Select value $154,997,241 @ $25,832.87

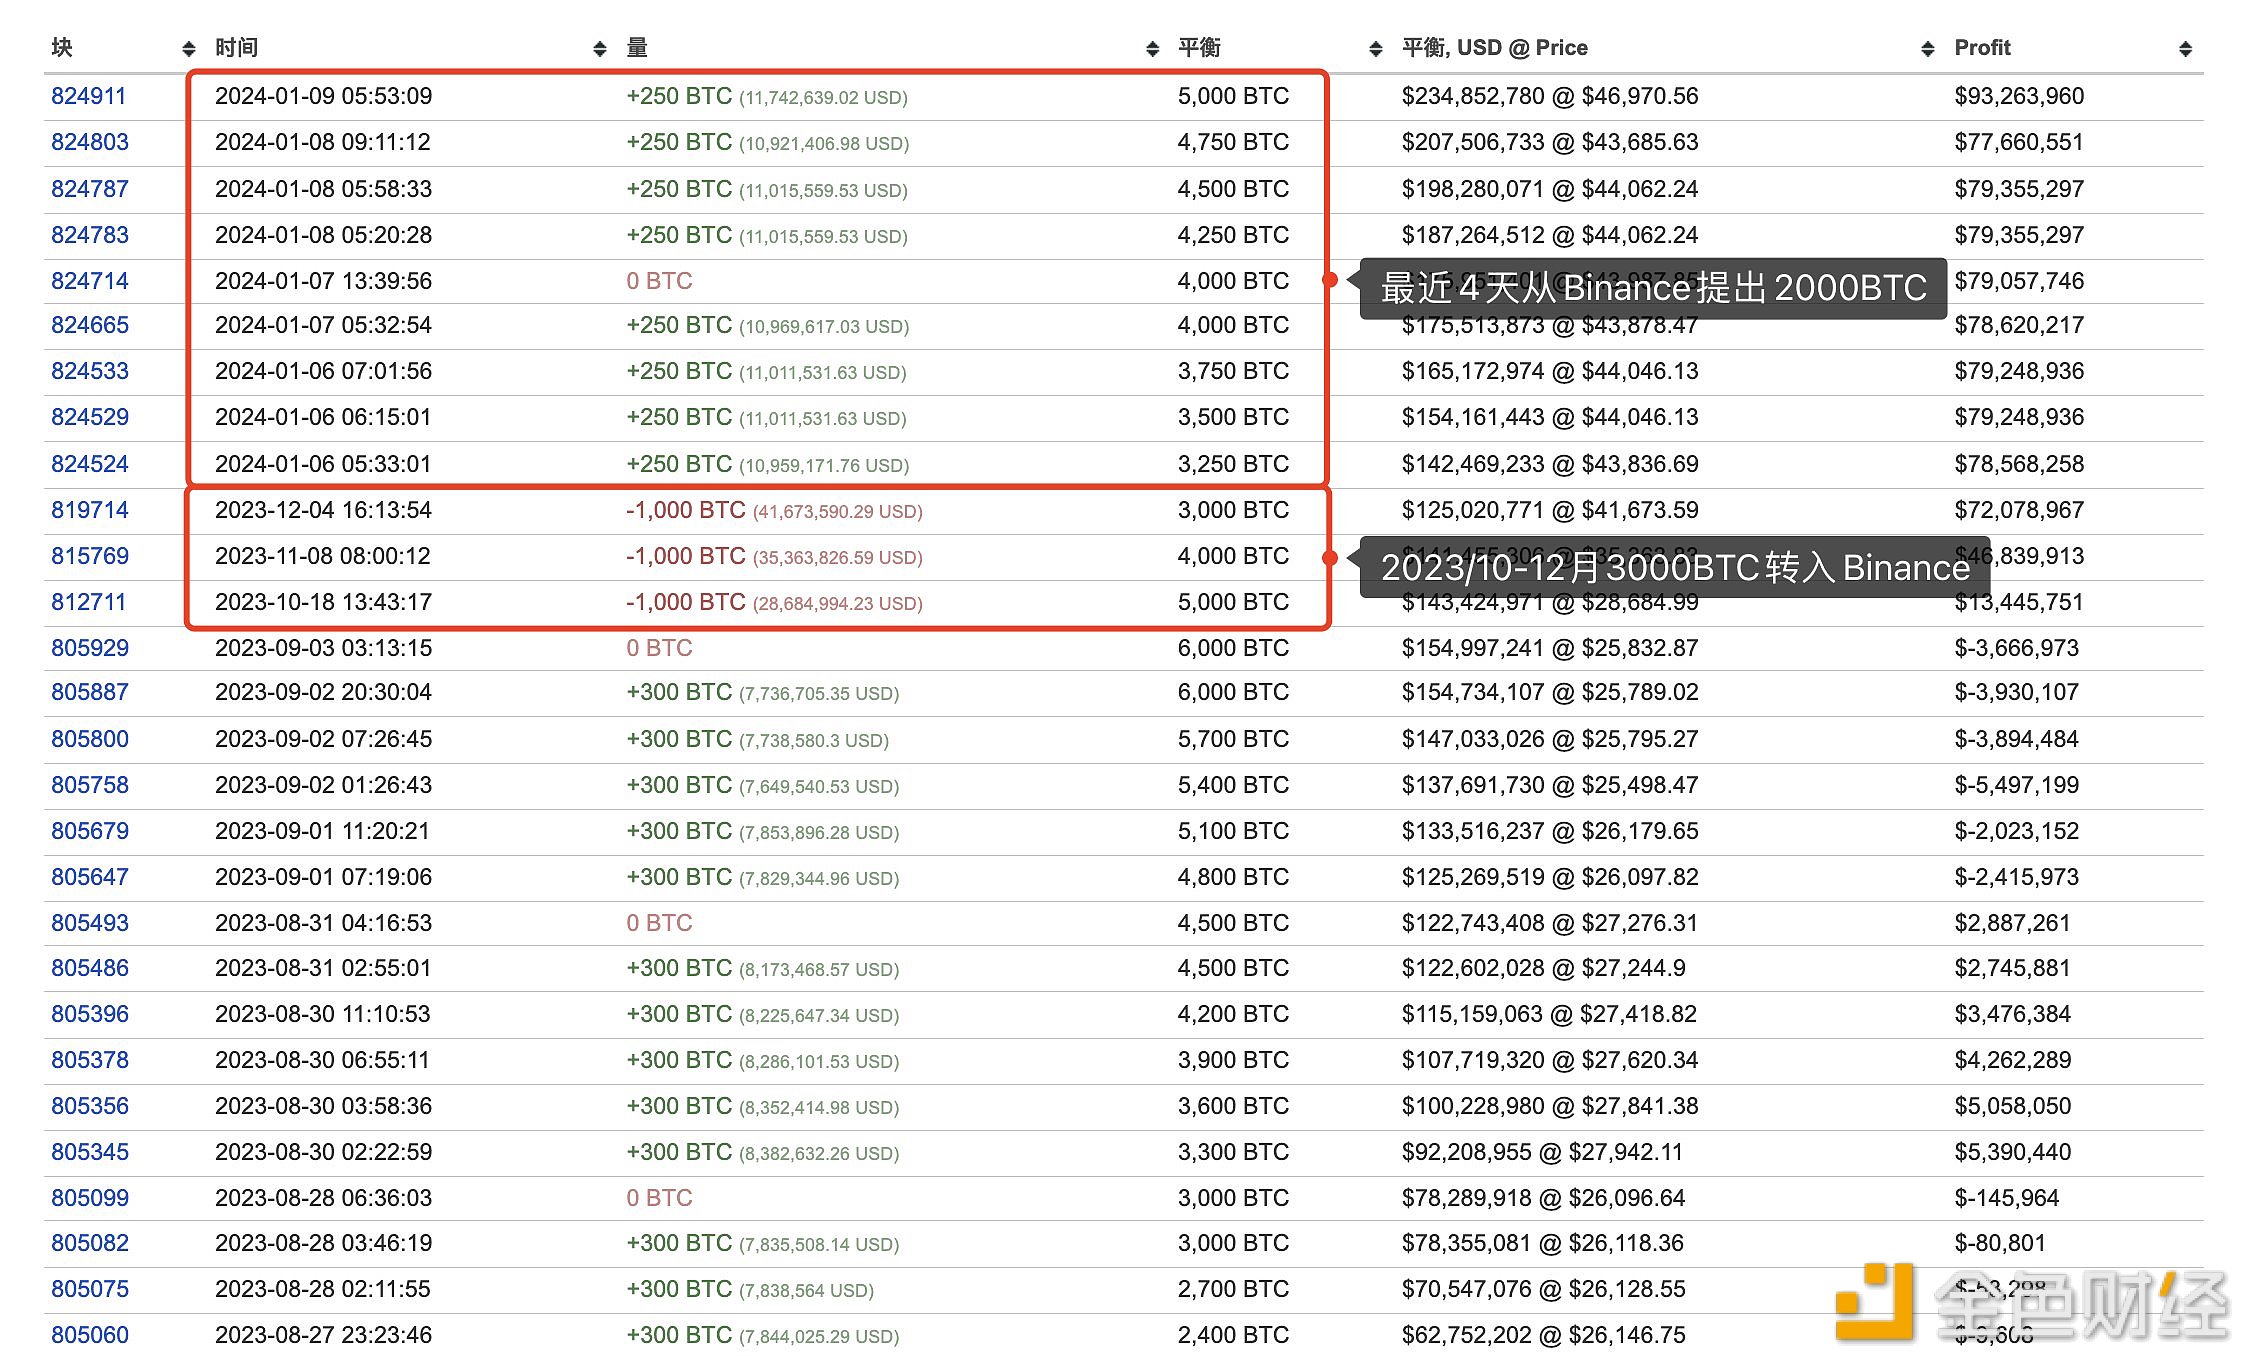1550,648
